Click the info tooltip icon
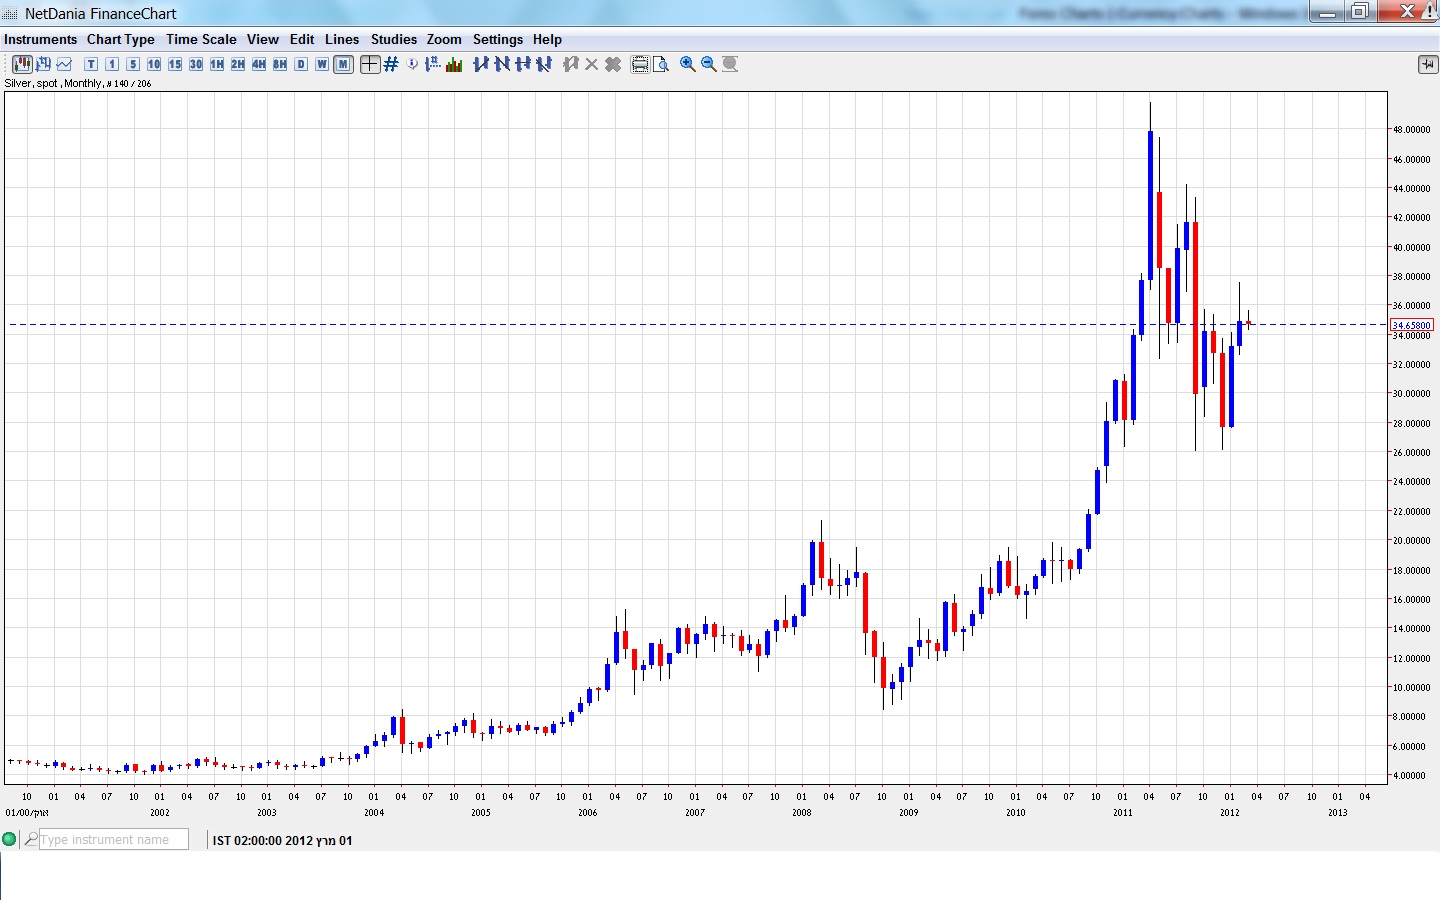Viewport: 1440px width, 900px height. [x=412, y=64]
